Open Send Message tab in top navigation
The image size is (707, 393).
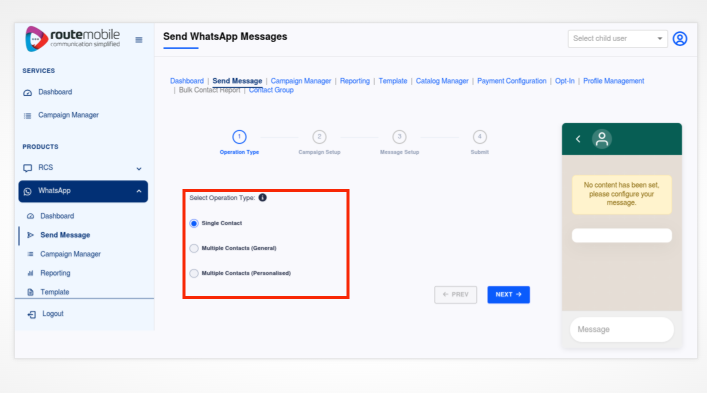[237, 81]
